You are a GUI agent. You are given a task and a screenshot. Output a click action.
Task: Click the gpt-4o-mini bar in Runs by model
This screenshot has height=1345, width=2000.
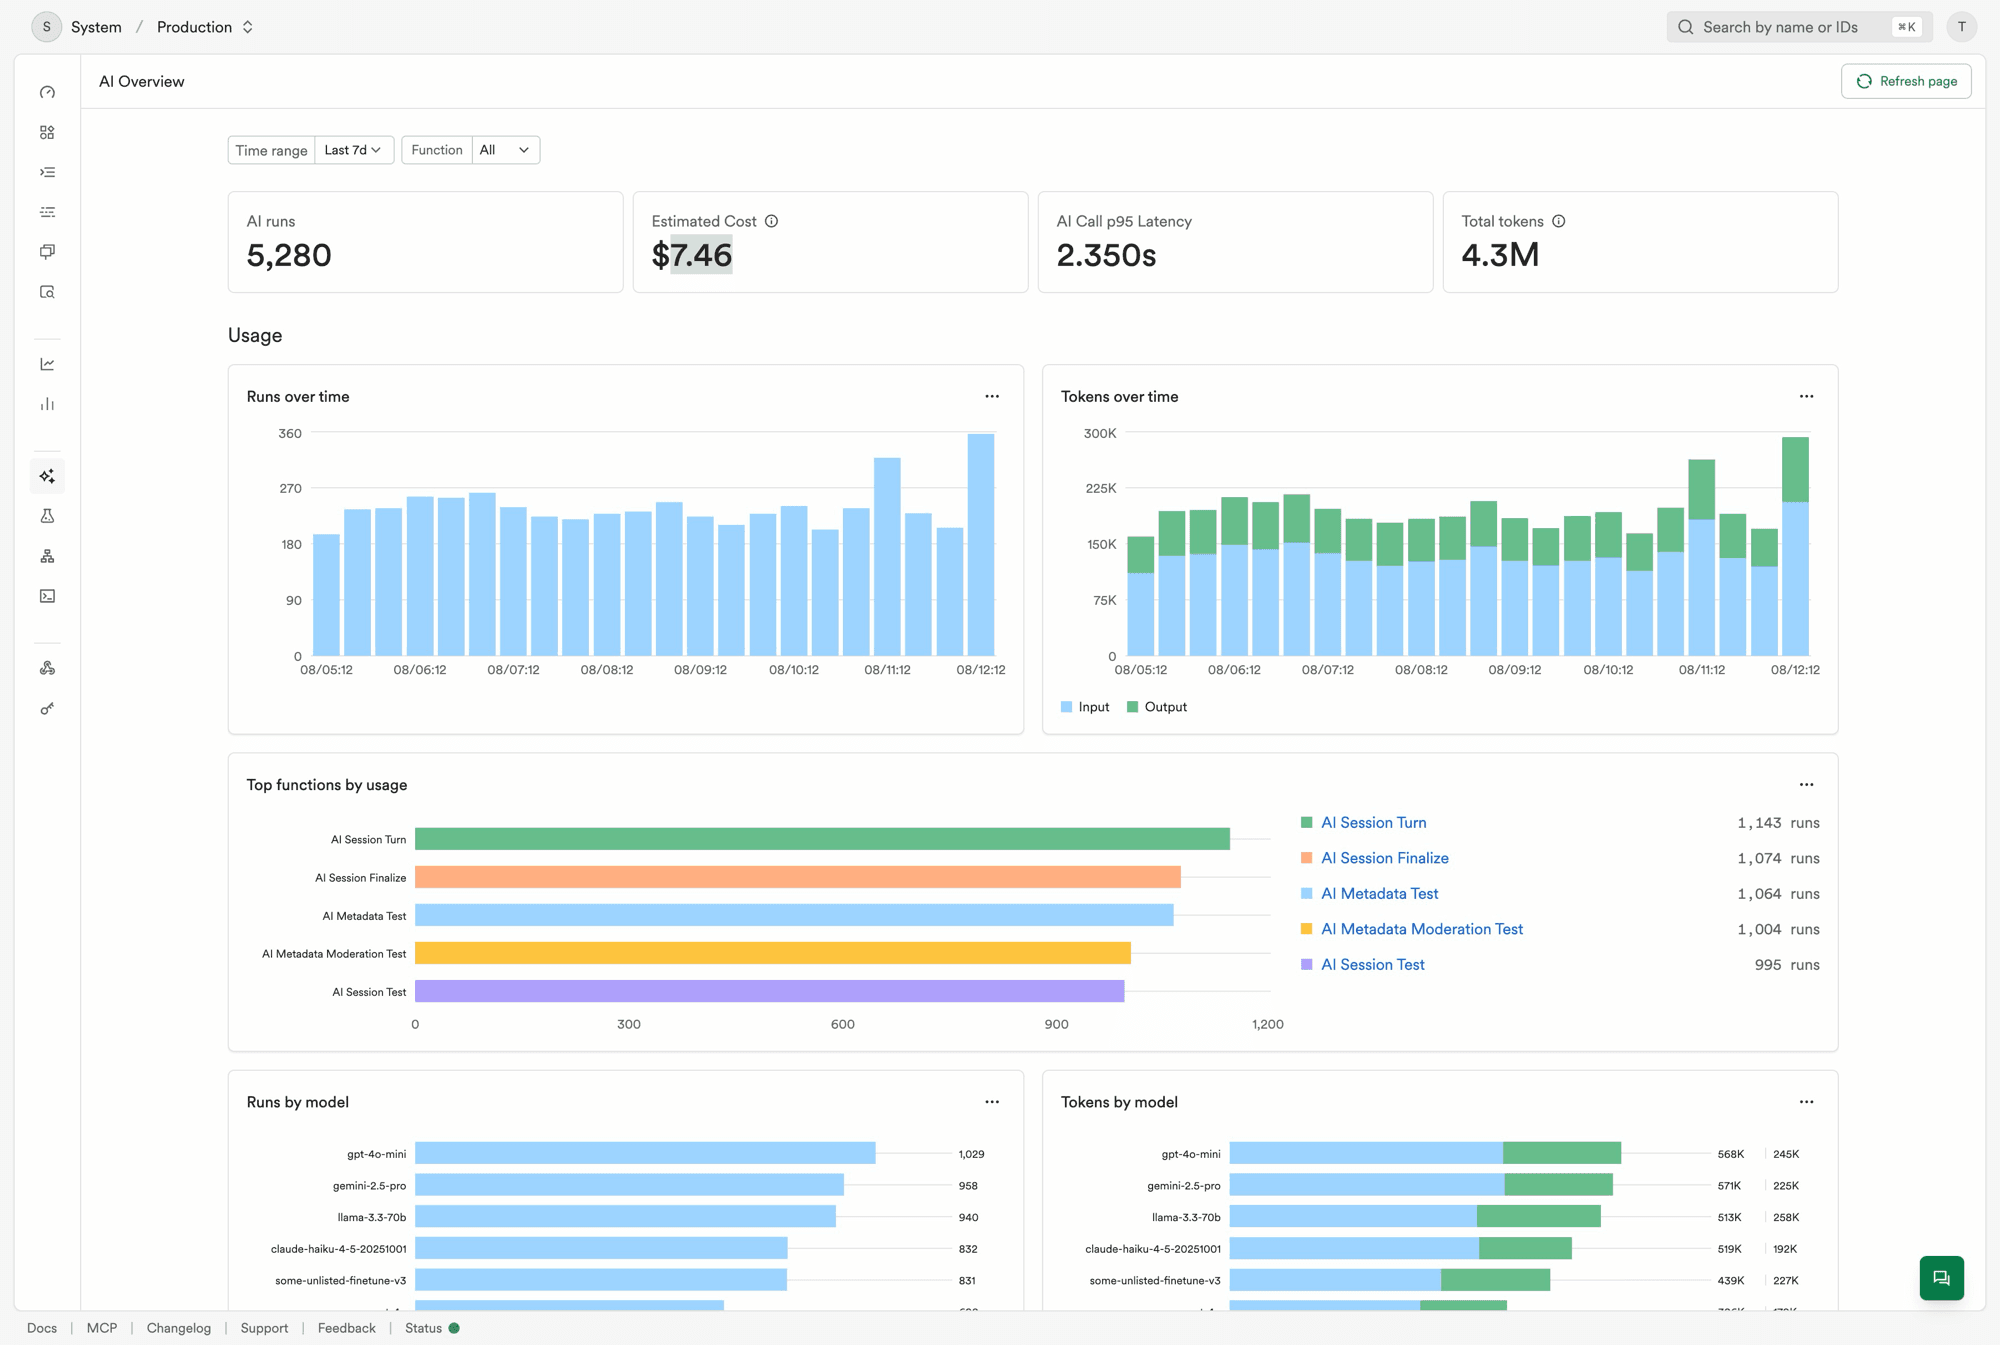point(645,1153)
